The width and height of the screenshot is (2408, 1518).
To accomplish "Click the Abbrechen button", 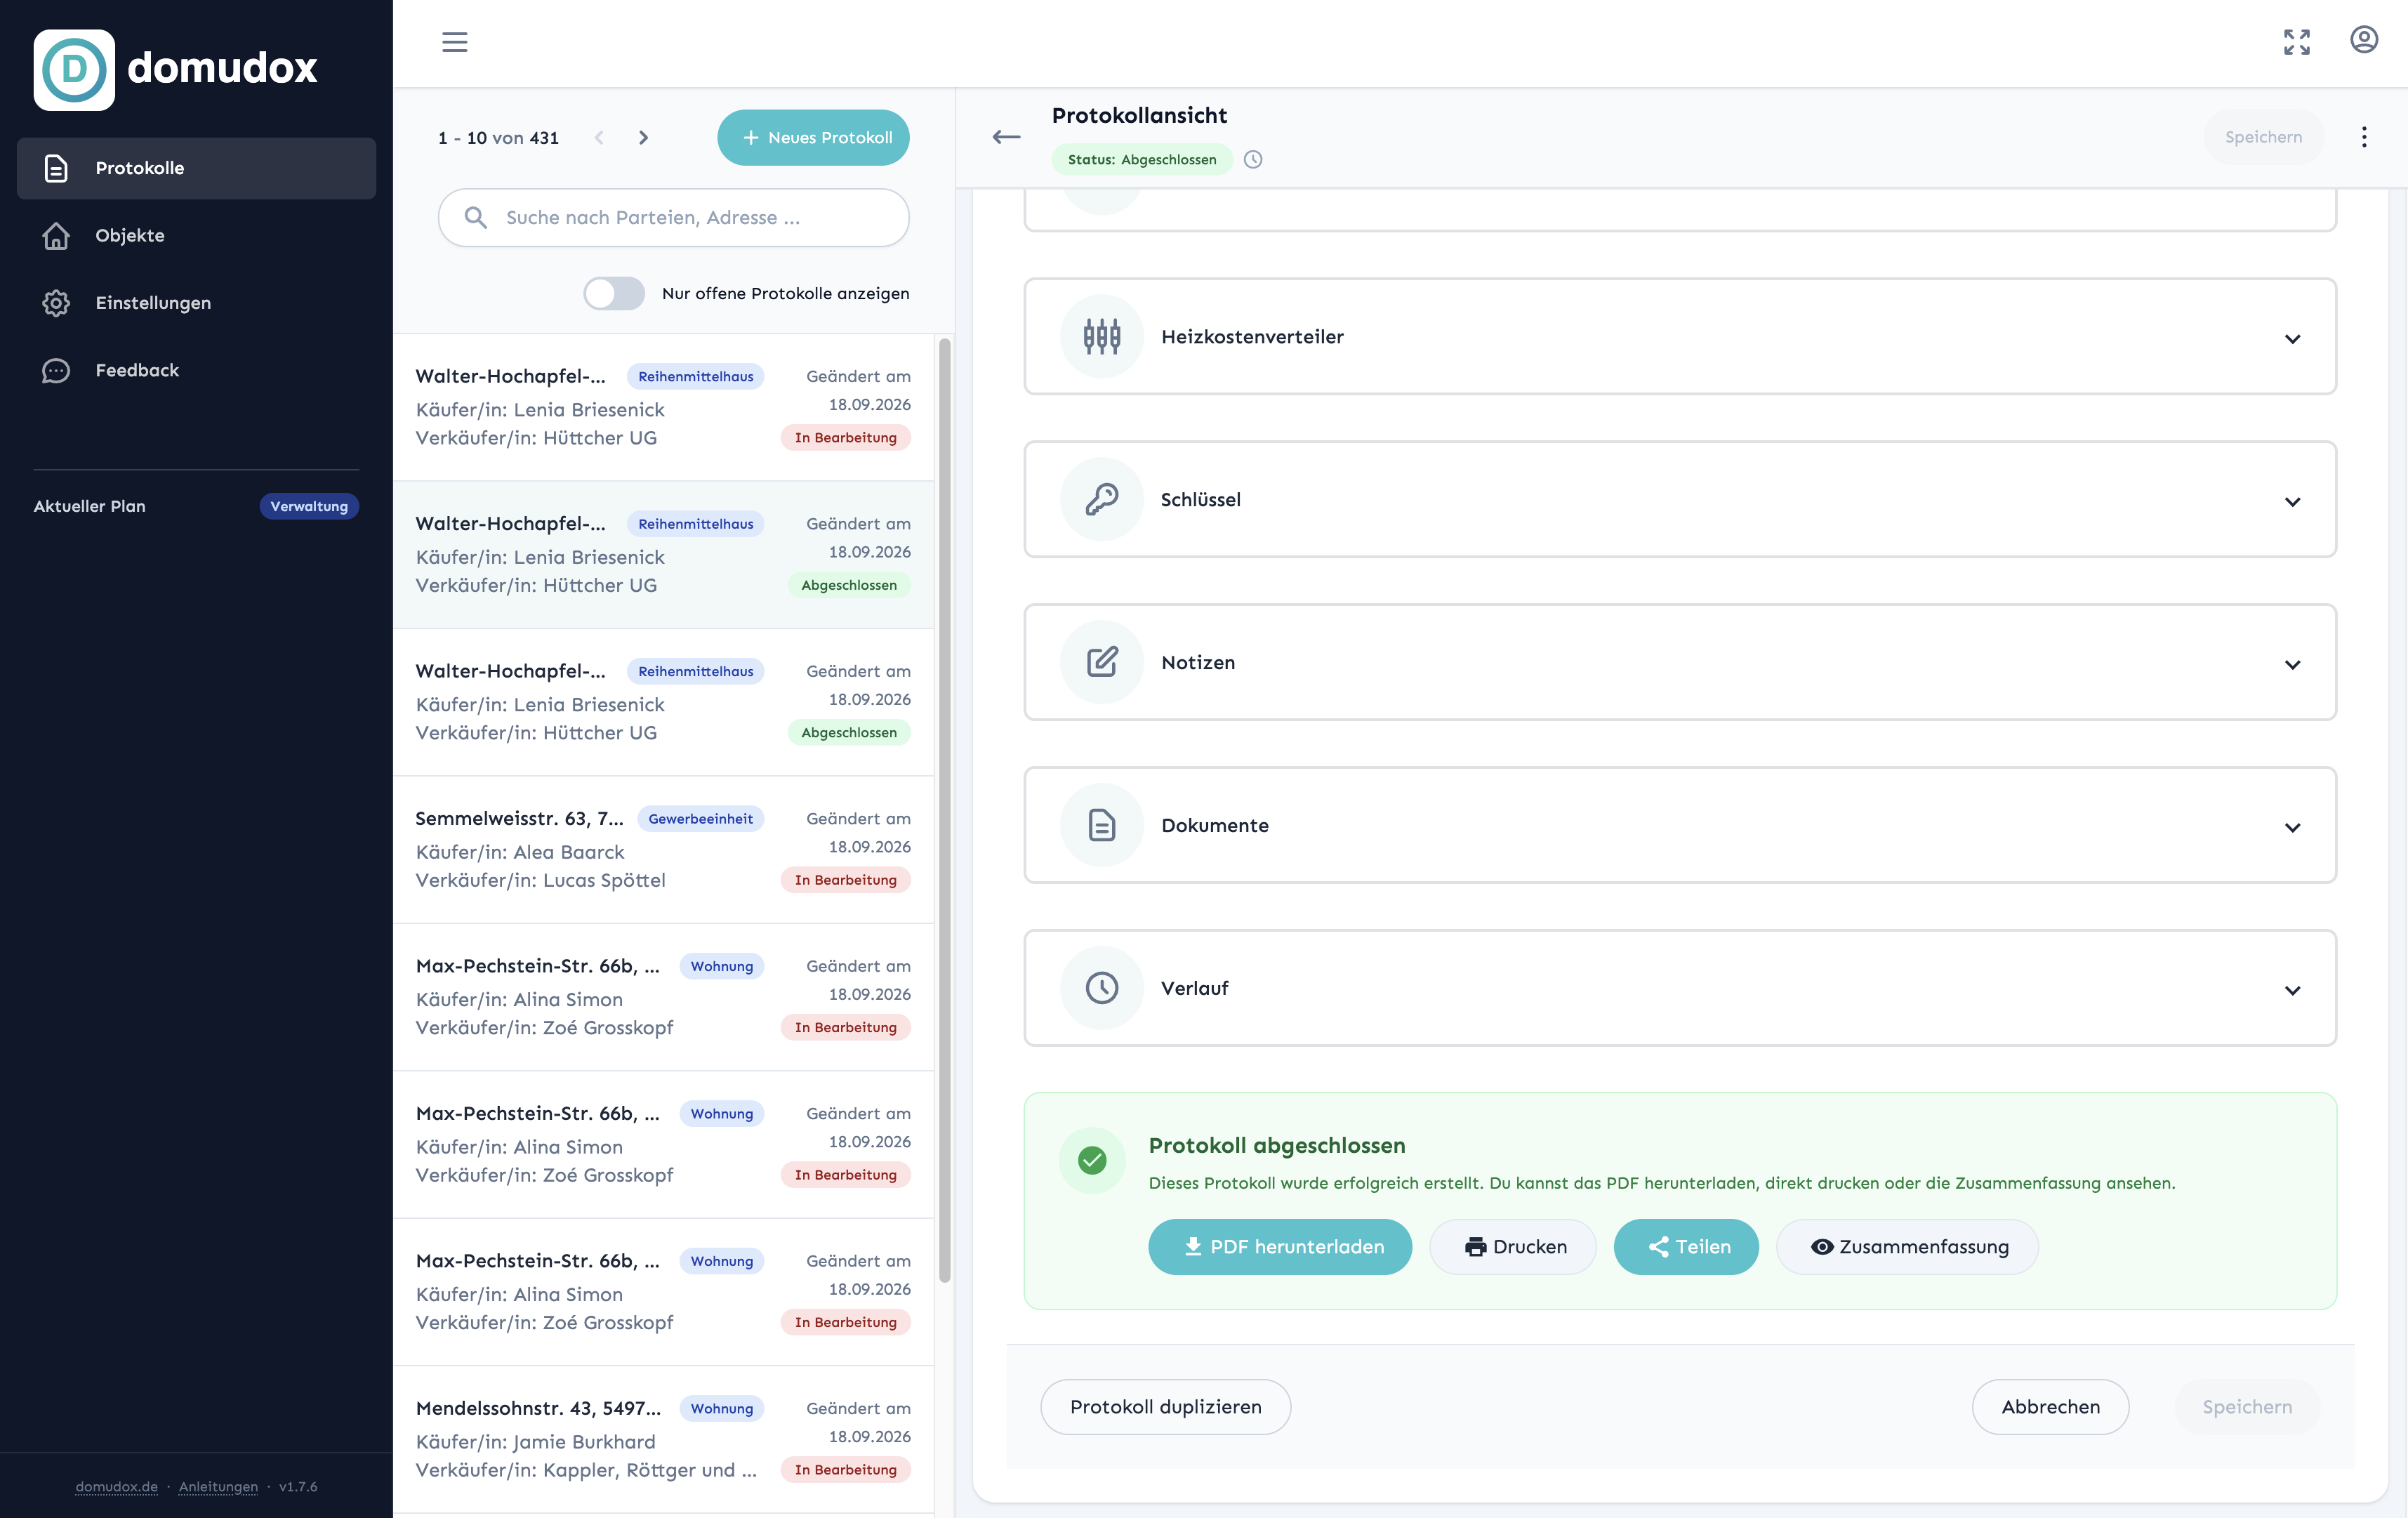I will pyautogui.click(x=2050, y=1407).
